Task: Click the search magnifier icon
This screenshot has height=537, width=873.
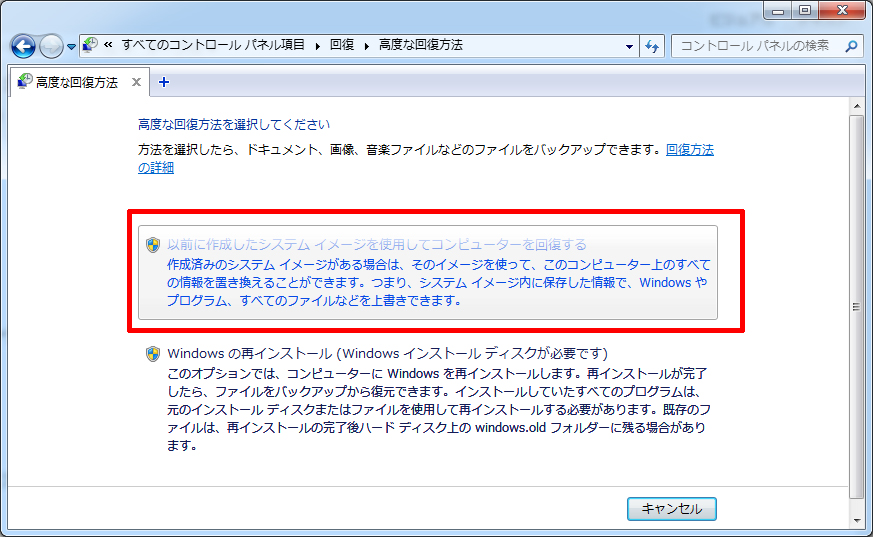Action: tap(852, 46)
